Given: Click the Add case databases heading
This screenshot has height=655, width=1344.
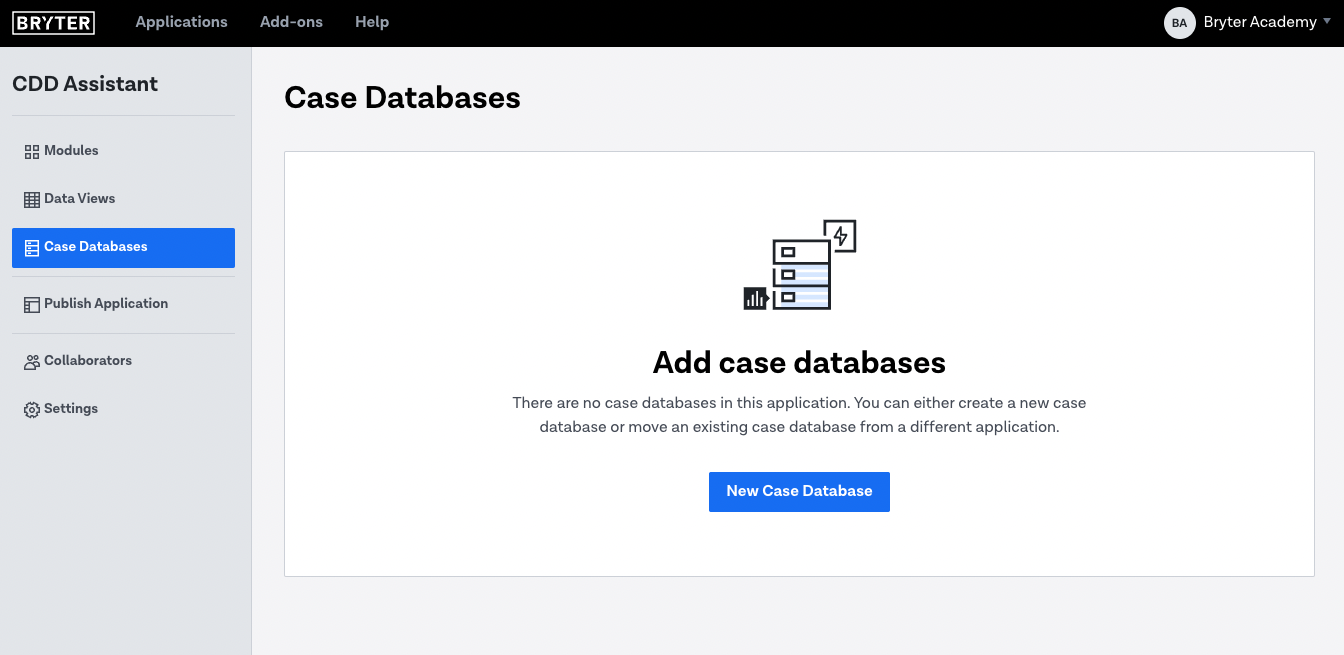Looking at the screenshot, I should coord(799,362).
